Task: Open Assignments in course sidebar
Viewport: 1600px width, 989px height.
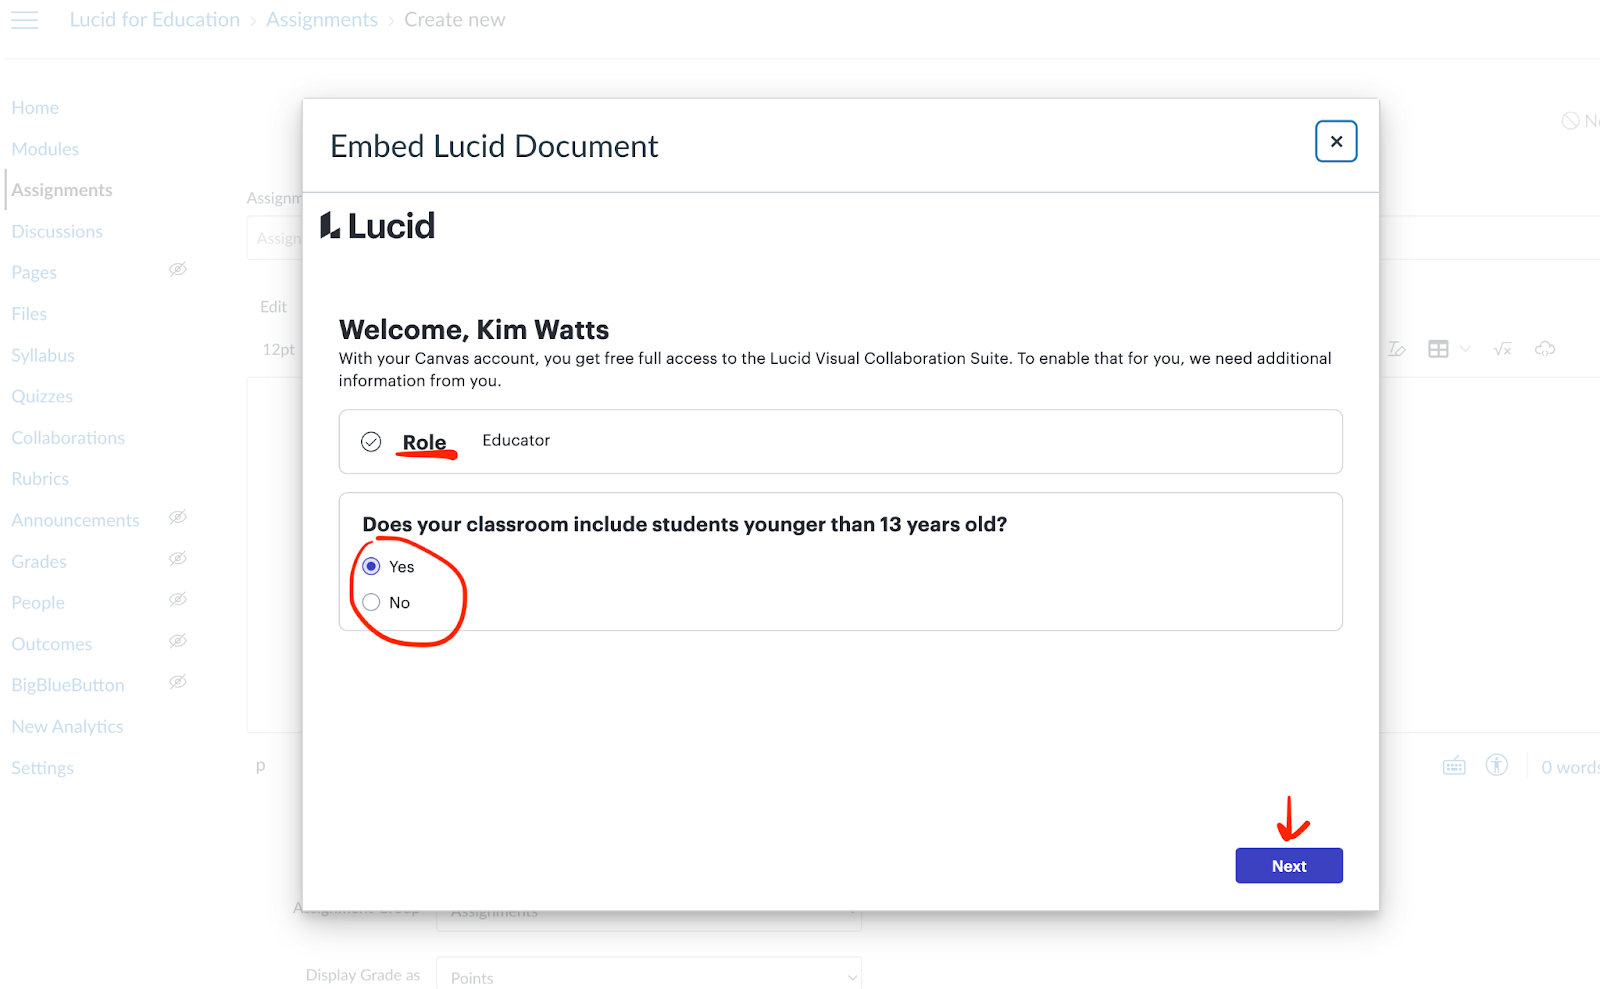Action: [x=62, y=190]
